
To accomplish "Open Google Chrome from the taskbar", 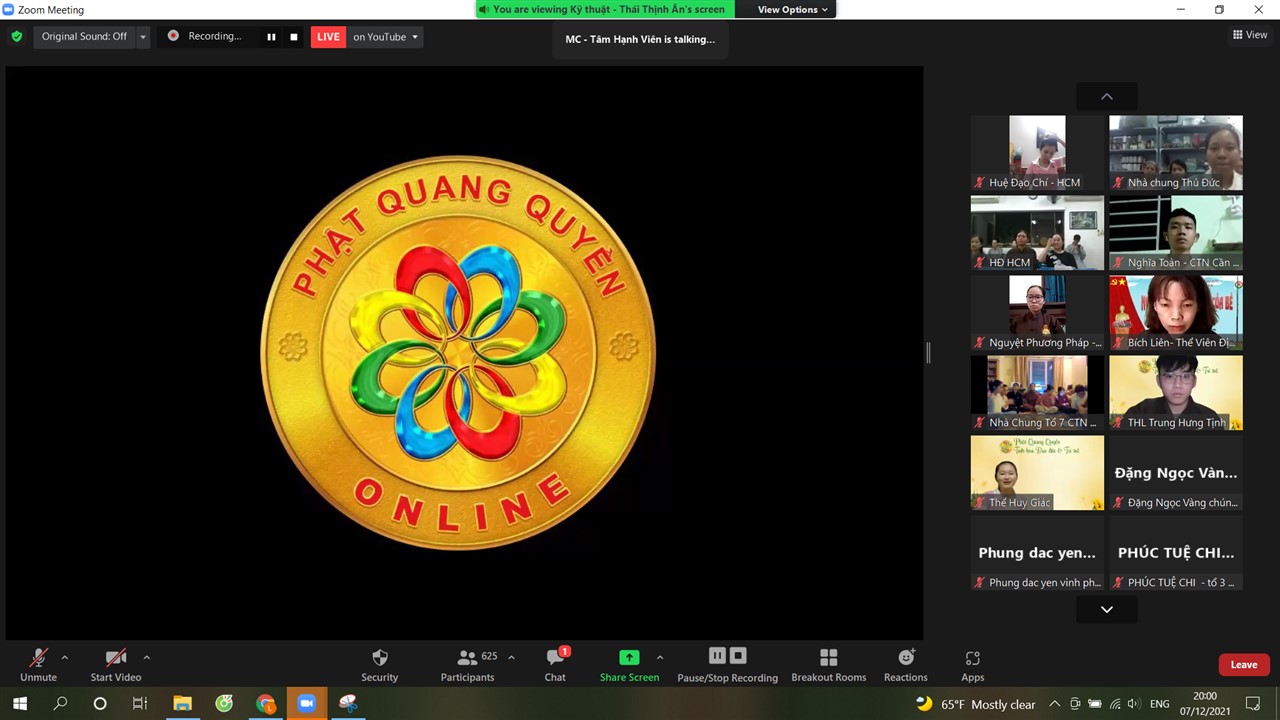I will pos(265,704).
